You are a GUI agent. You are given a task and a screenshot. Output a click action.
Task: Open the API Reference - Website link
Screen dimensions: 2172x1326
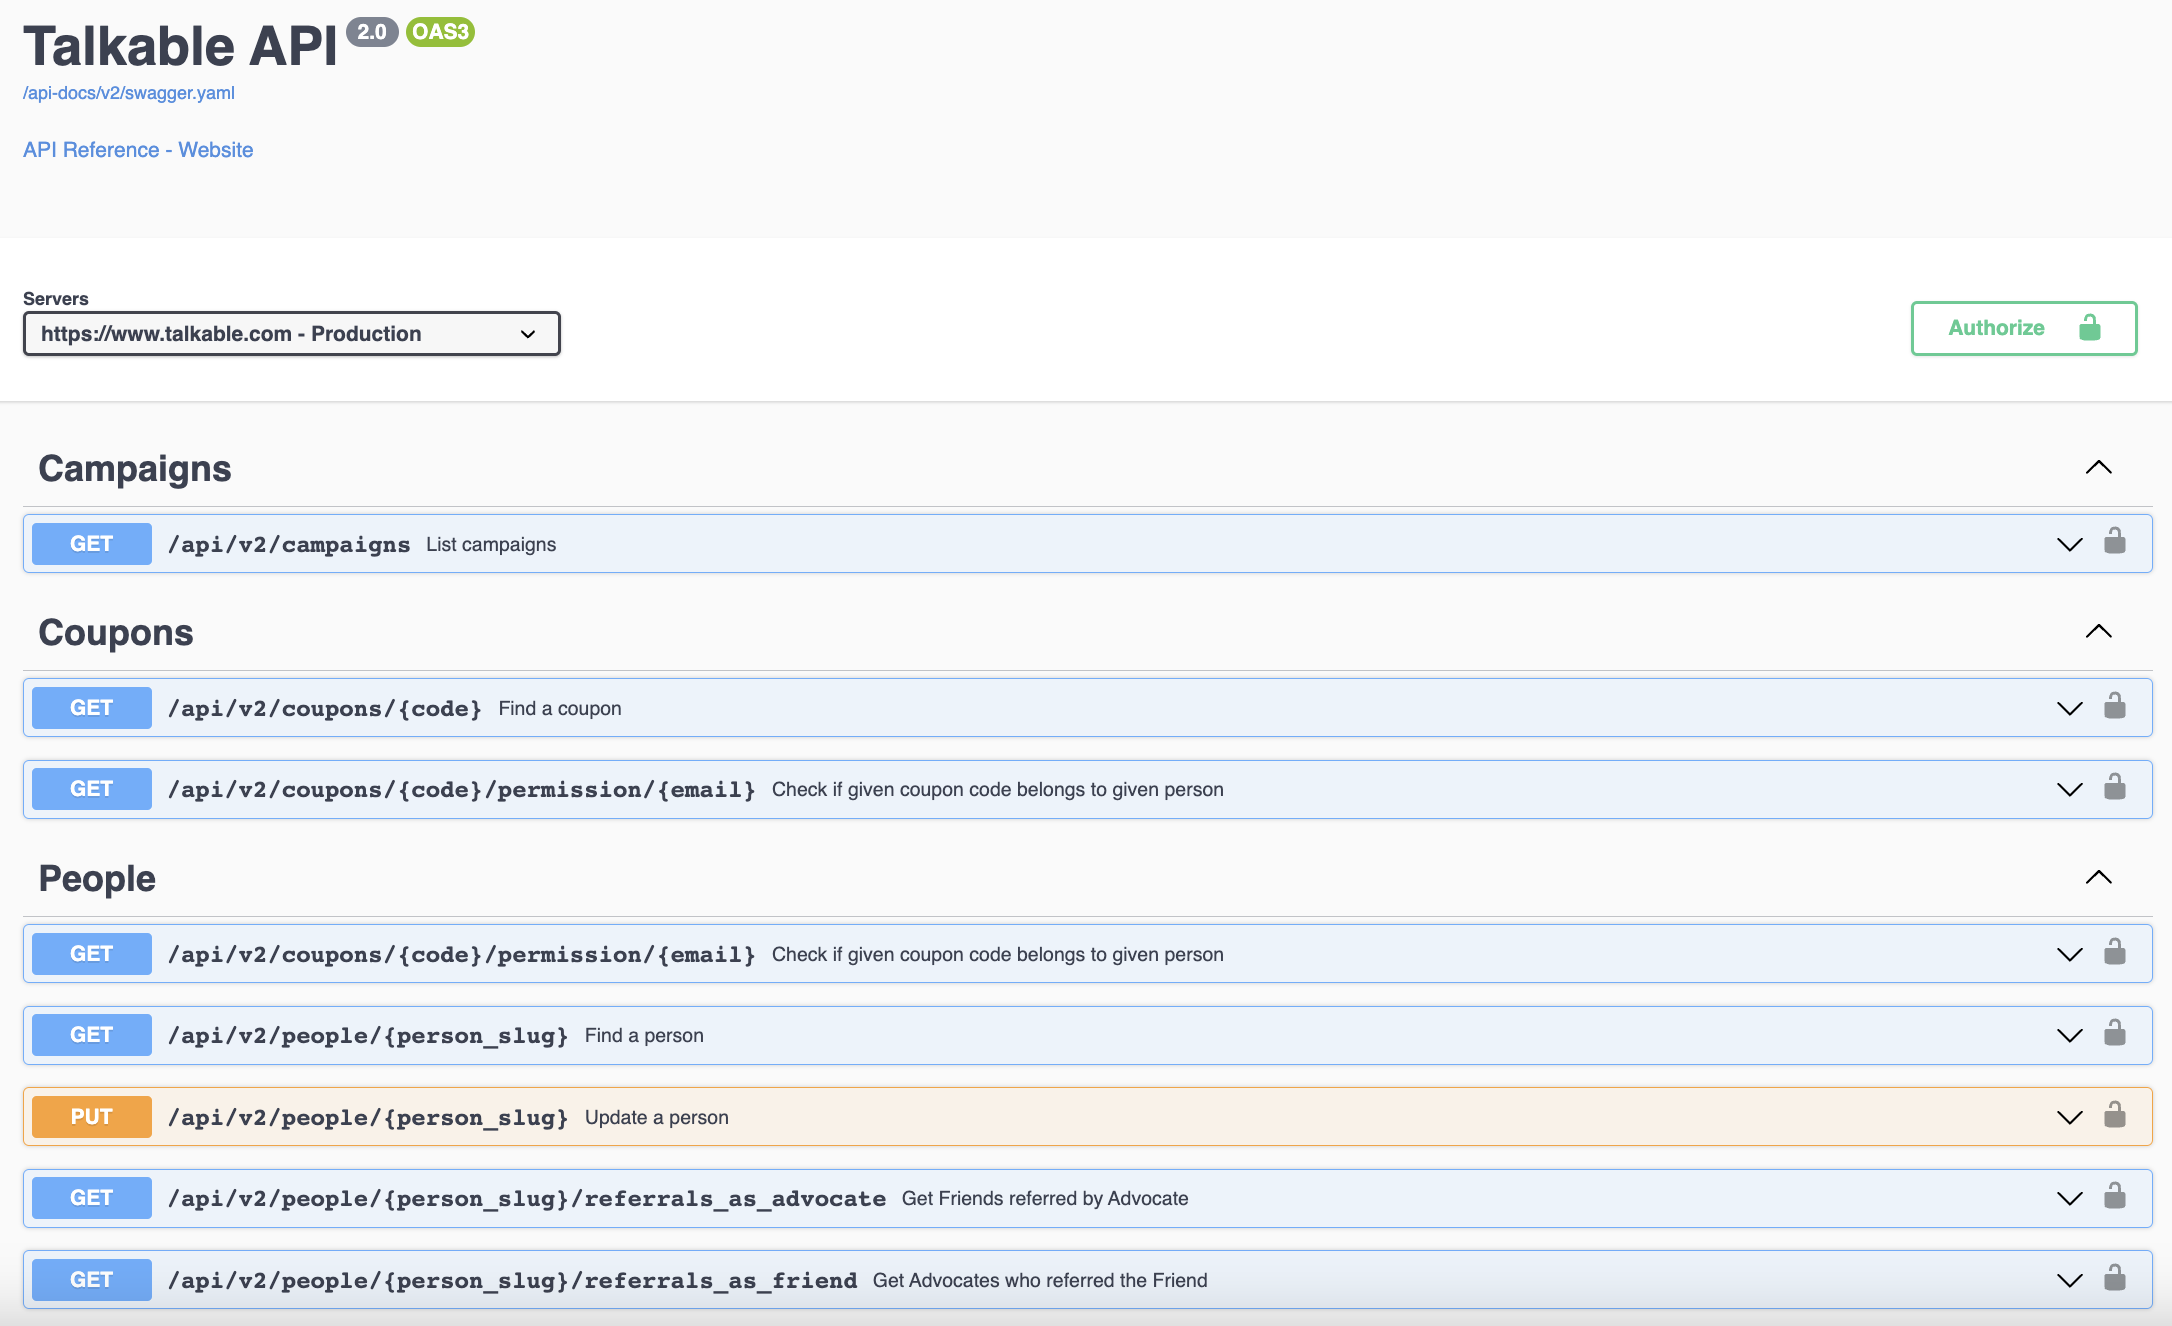tap(138, 150)
